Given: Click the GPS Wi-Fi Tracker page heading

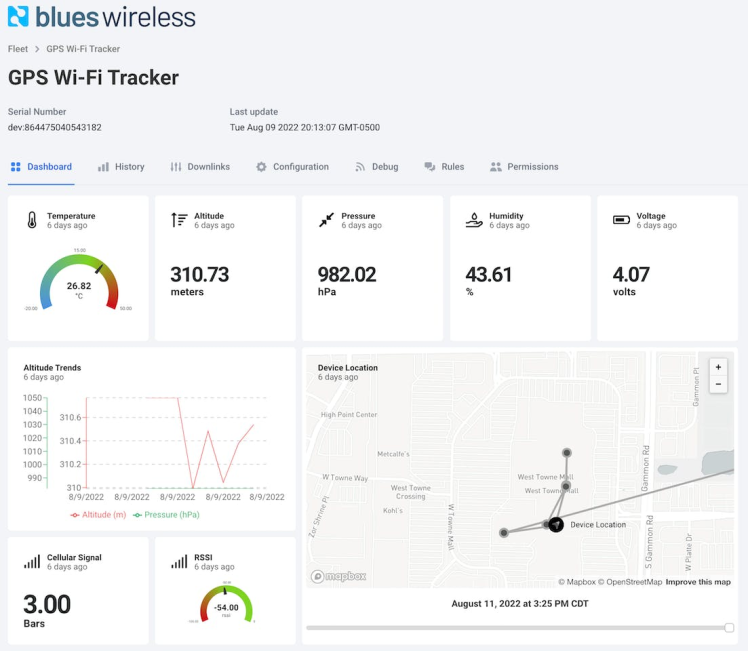Looking at the screenshot, I should [x=94, y=77].
